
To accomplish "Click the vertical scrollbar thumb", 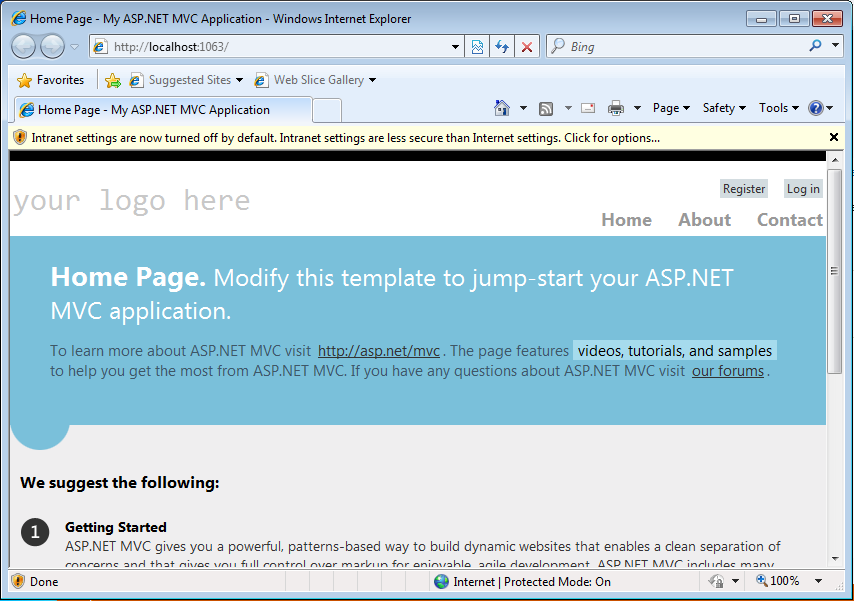I will coord(834,271).
